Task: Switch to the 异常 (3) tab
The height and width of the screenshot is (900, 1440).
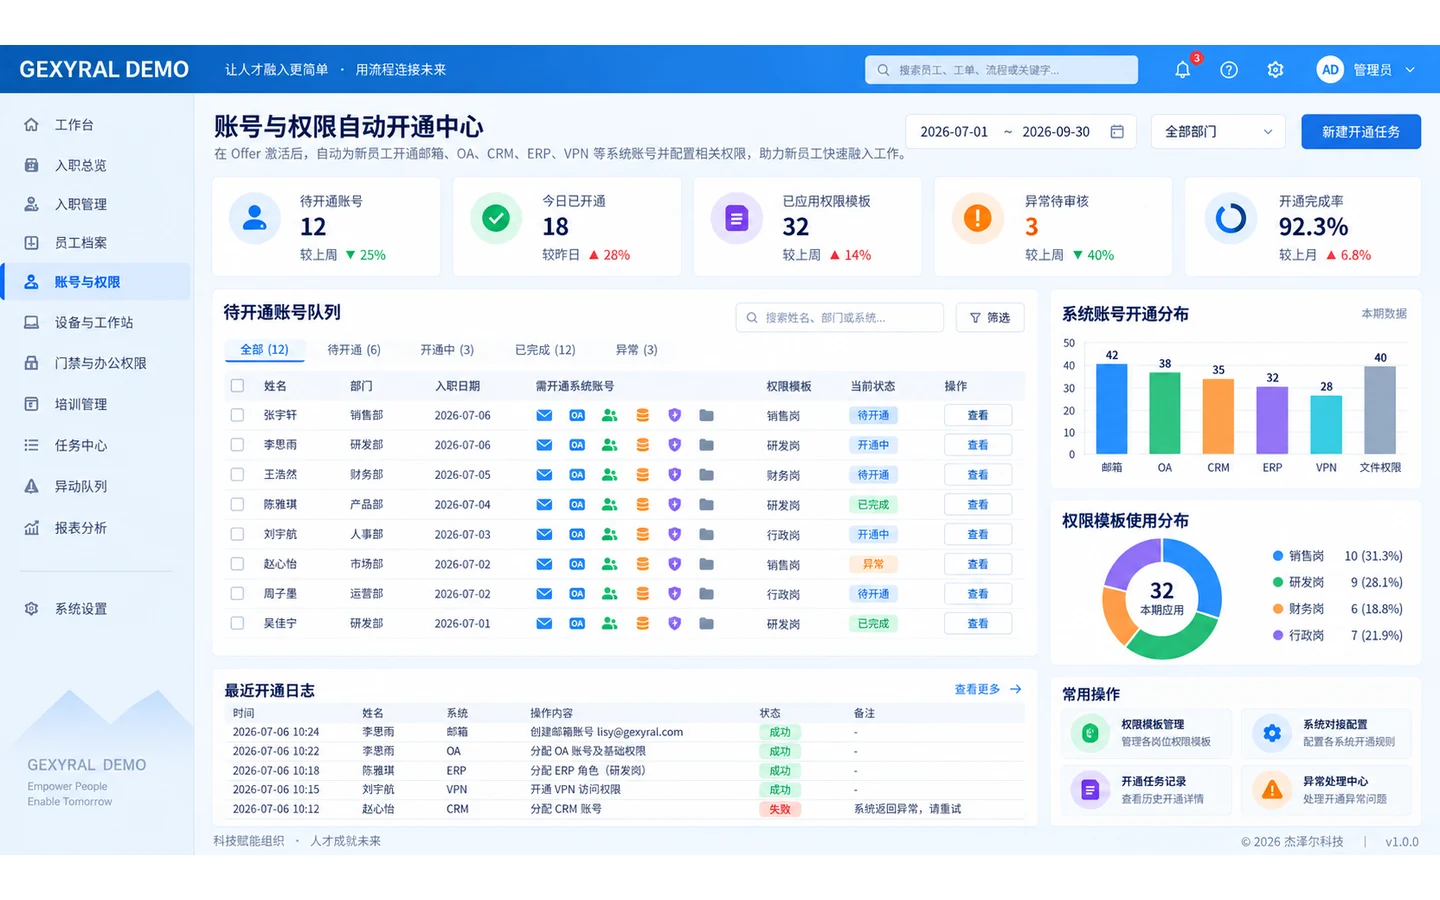Action: pos(636,350)
